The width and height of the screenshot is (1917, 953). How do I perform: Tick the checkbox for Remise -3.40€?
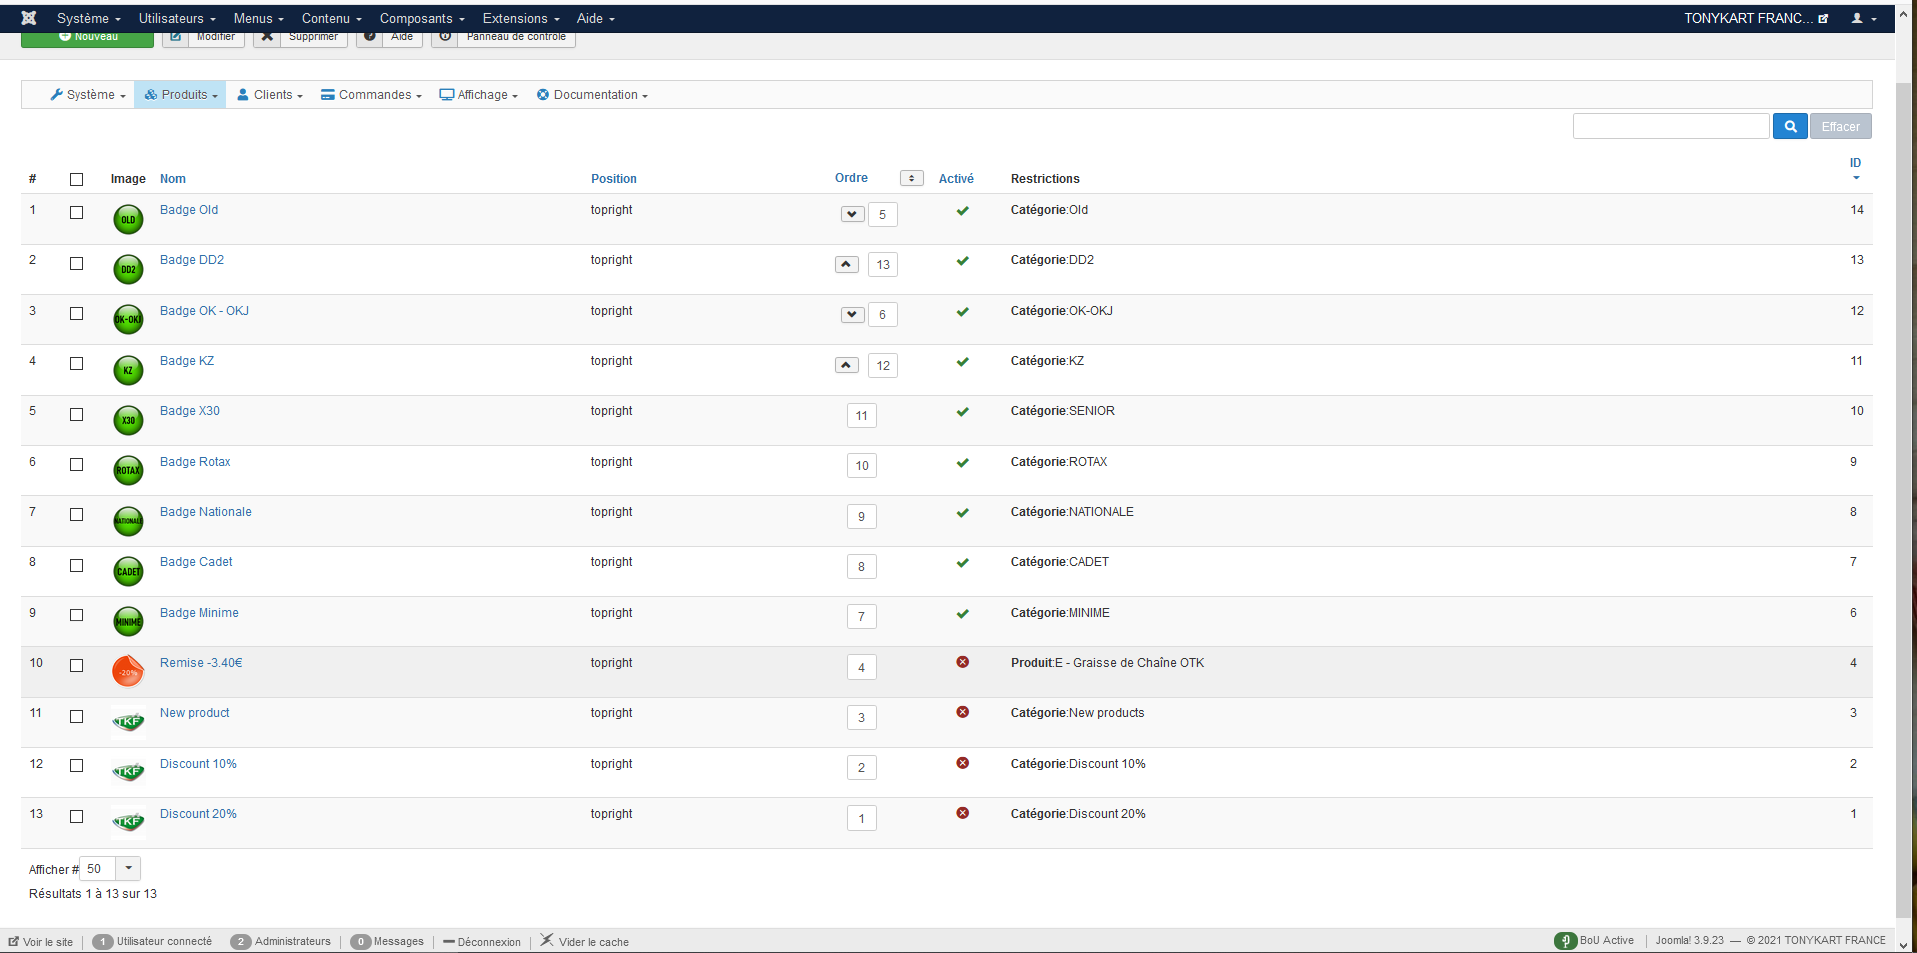click(x=76, y=665)
